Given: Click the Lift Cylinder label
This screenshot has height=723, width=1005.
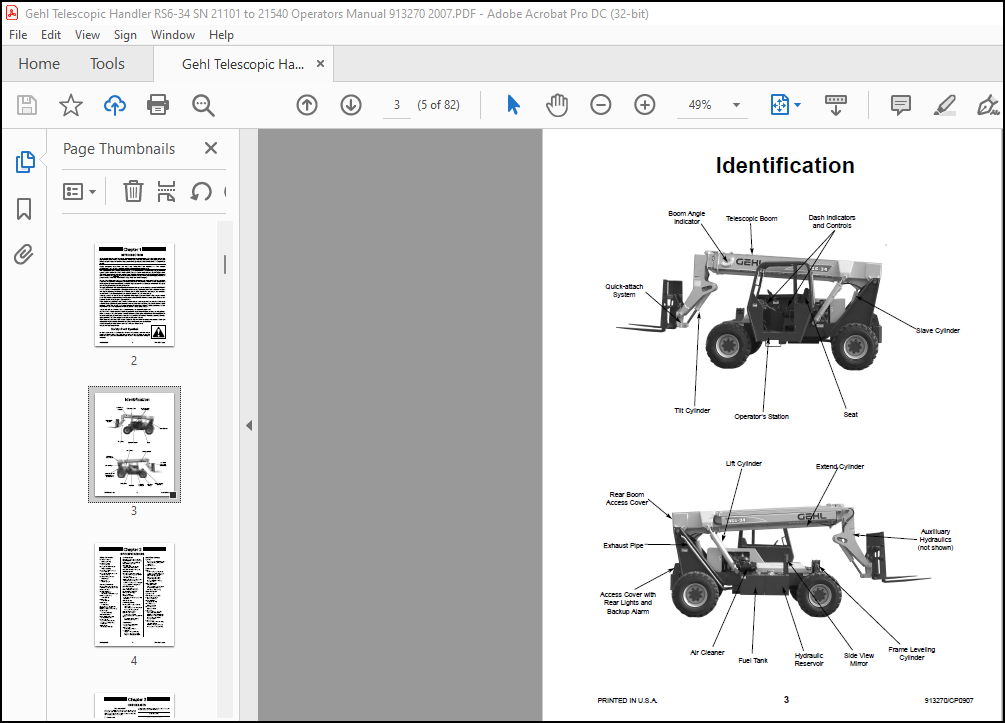Looking at the screenshot, I should (743, 463).
